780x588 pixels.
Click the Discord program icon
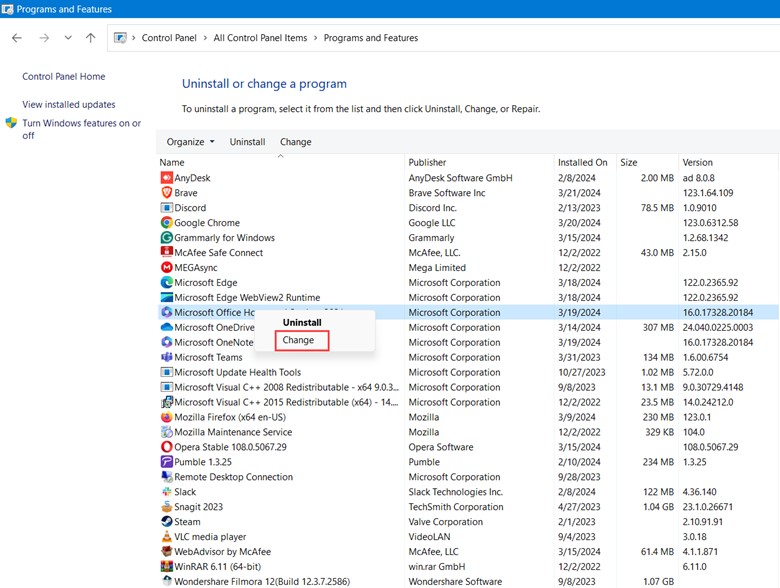coord(167,207)
